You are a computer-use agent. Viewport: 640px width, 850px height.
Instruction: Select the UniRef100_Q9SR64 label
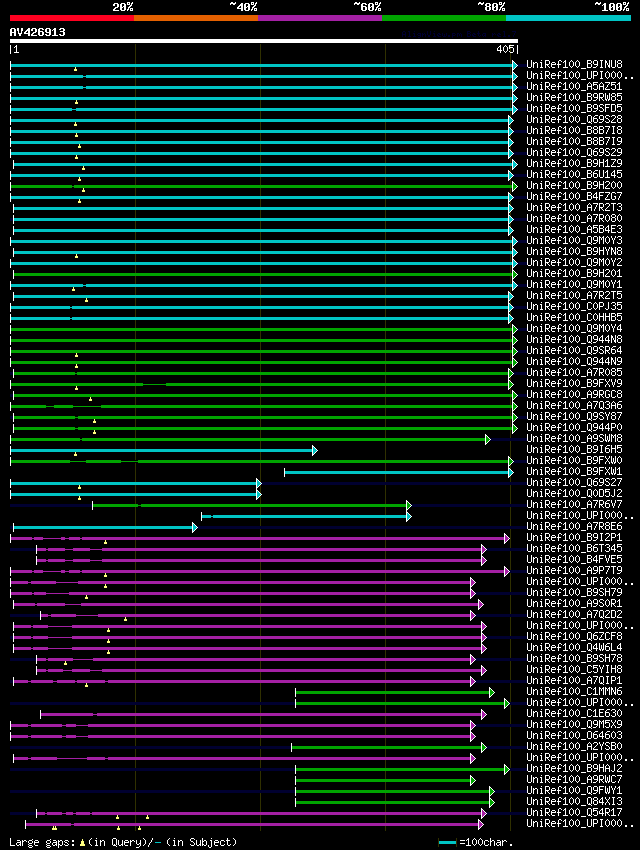coord(574,350)
